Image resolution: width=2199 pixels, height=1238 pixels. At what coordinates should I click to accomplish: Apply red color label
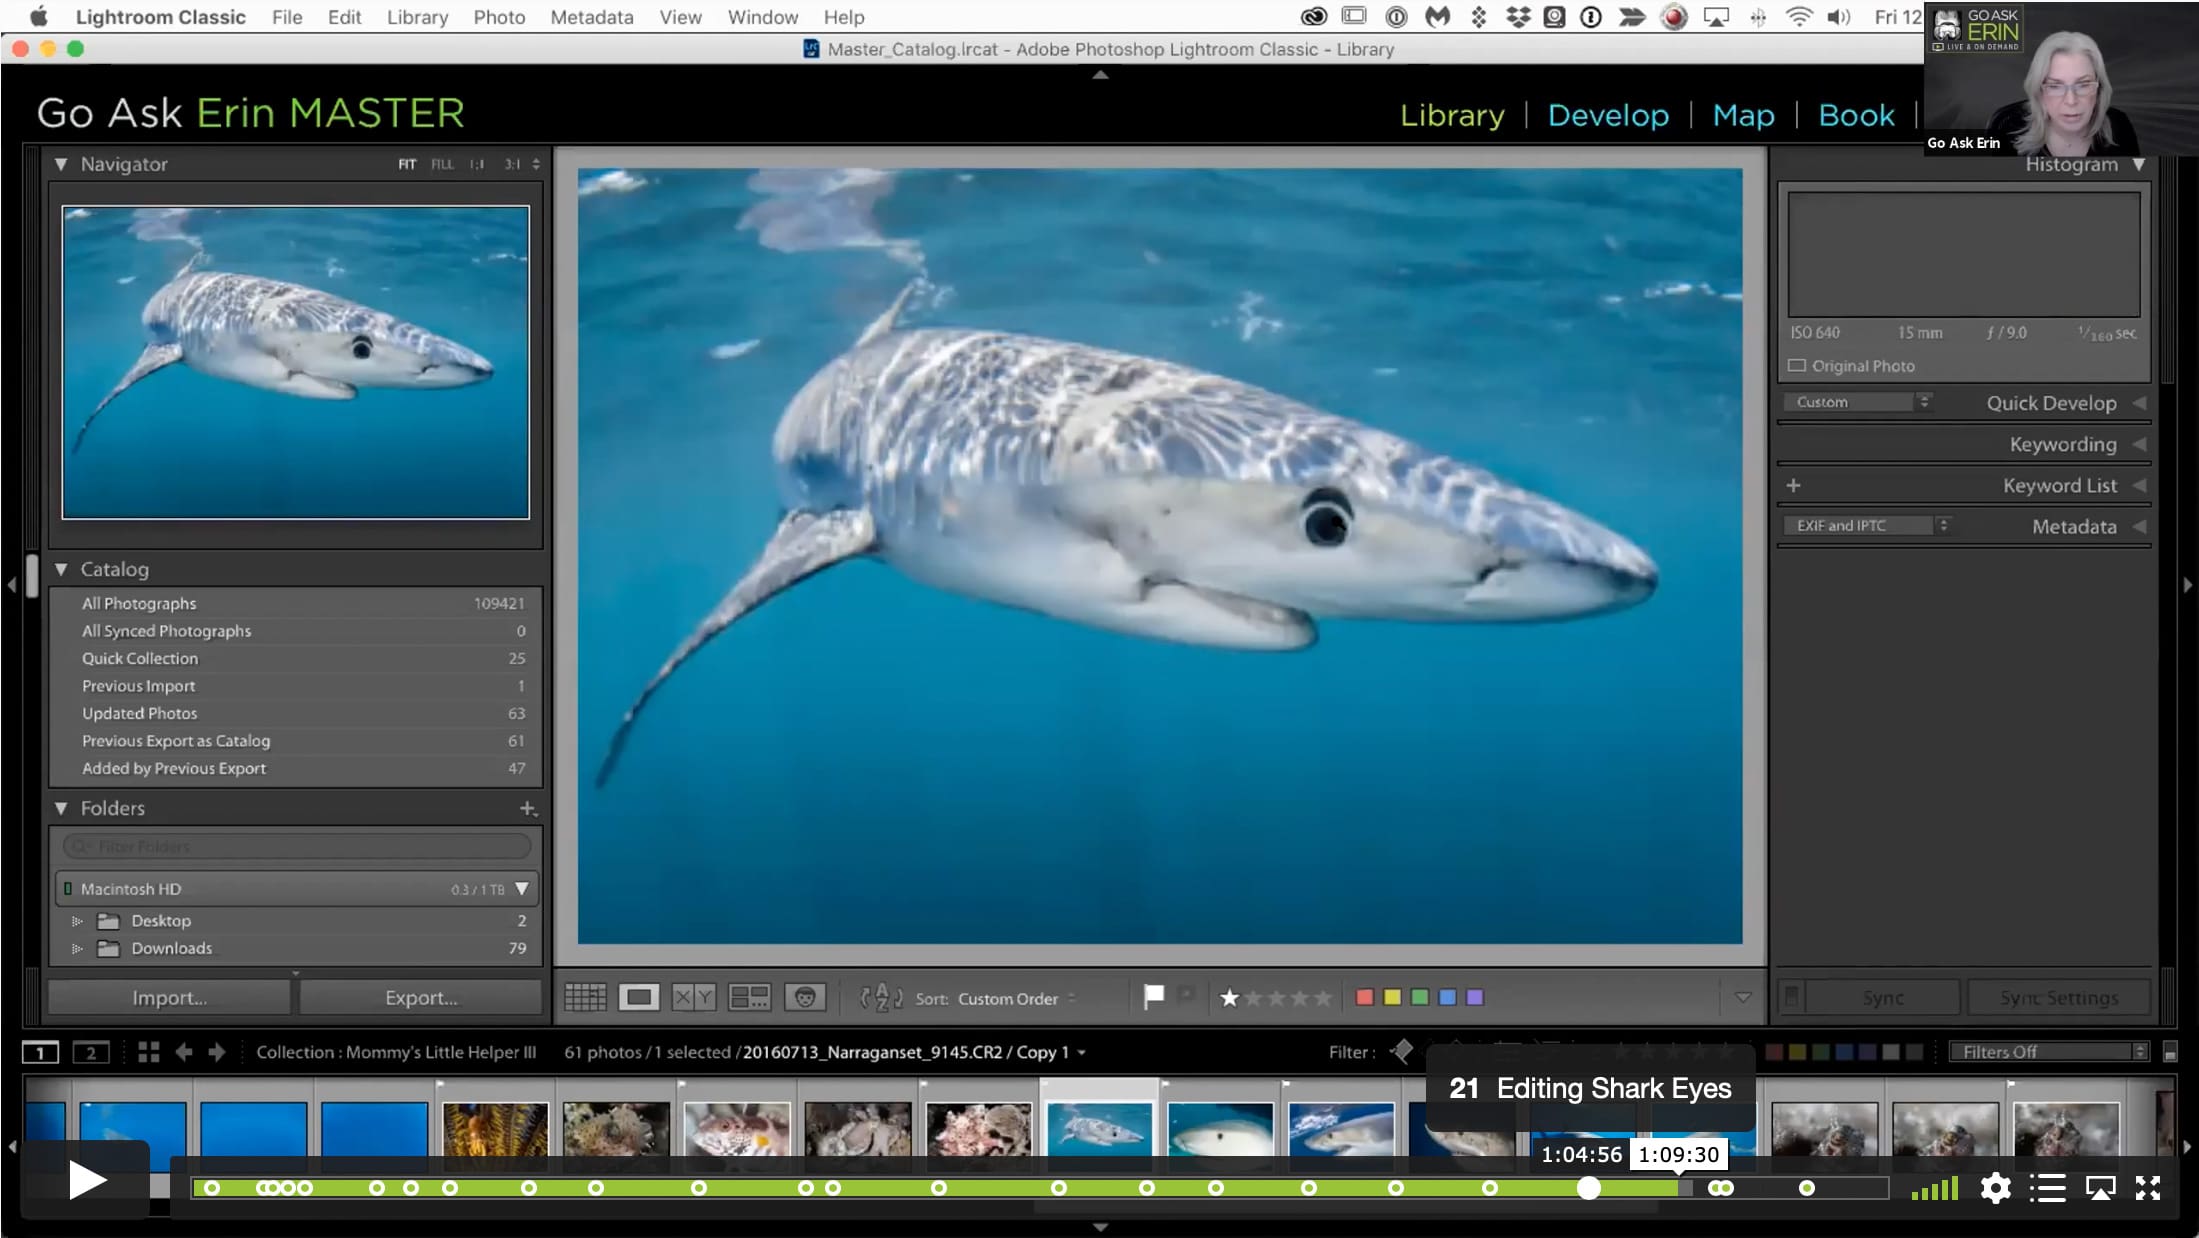point(1364,997)
